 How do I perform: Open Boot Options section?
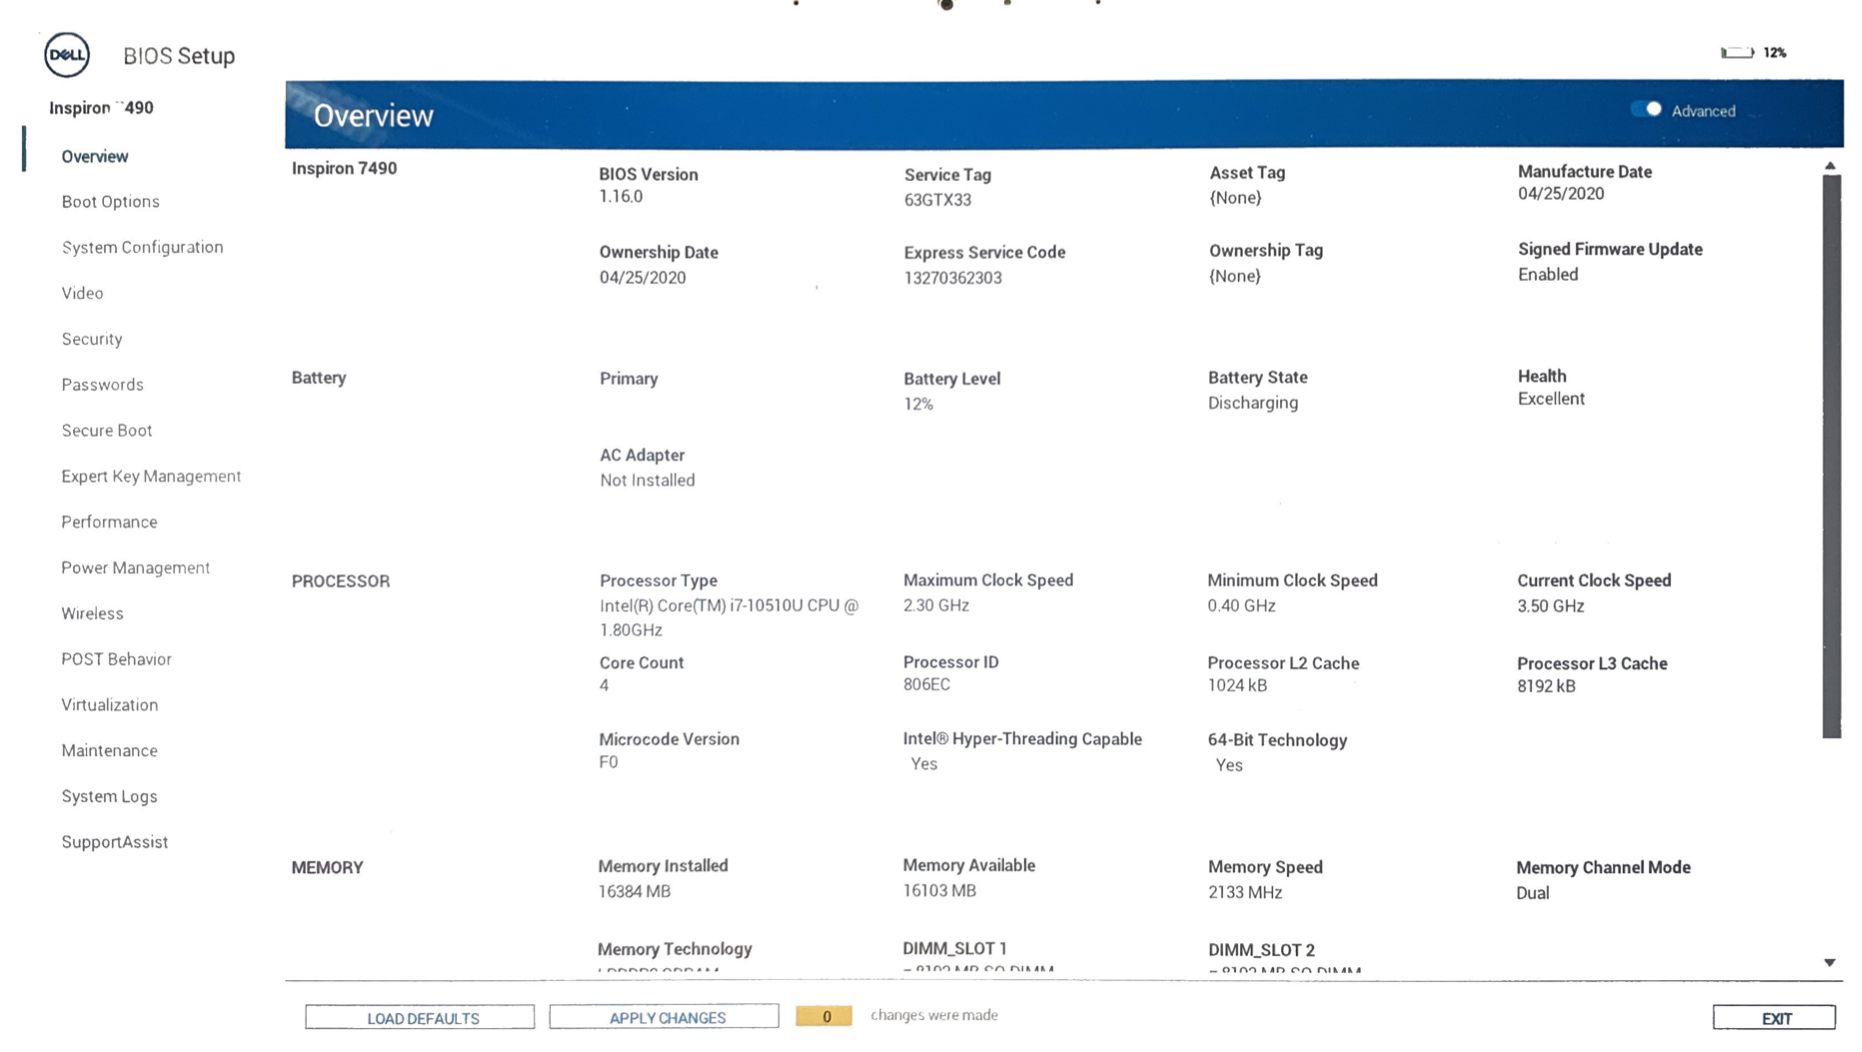(x=110, y=201)
